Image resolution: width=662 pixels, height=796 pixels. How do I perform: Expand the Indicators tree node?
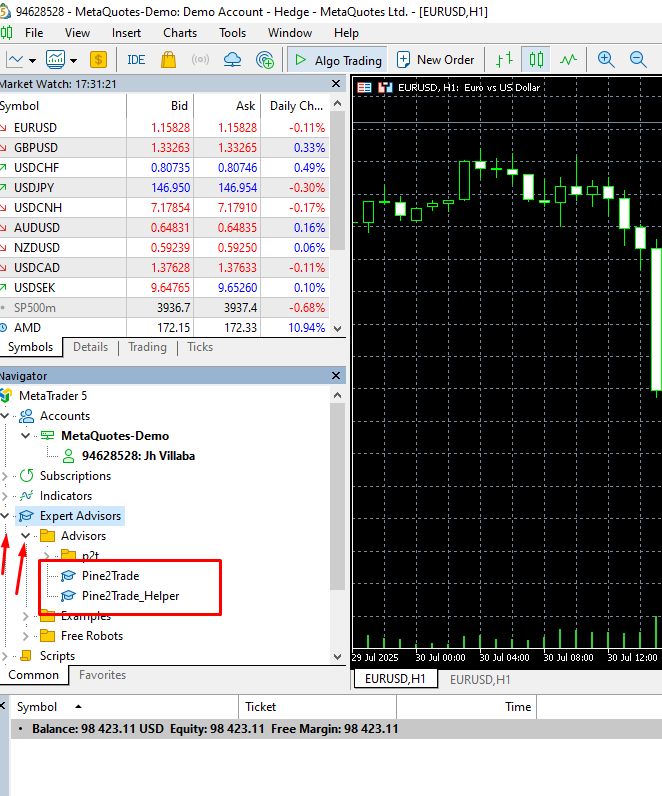6,496
